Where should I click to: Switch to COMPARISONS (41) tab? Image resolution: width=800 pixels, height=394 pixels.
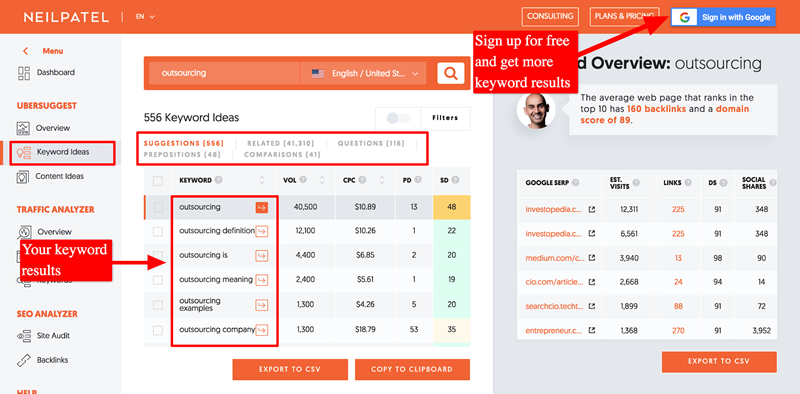pyautogui.click(x=282, y=155)
